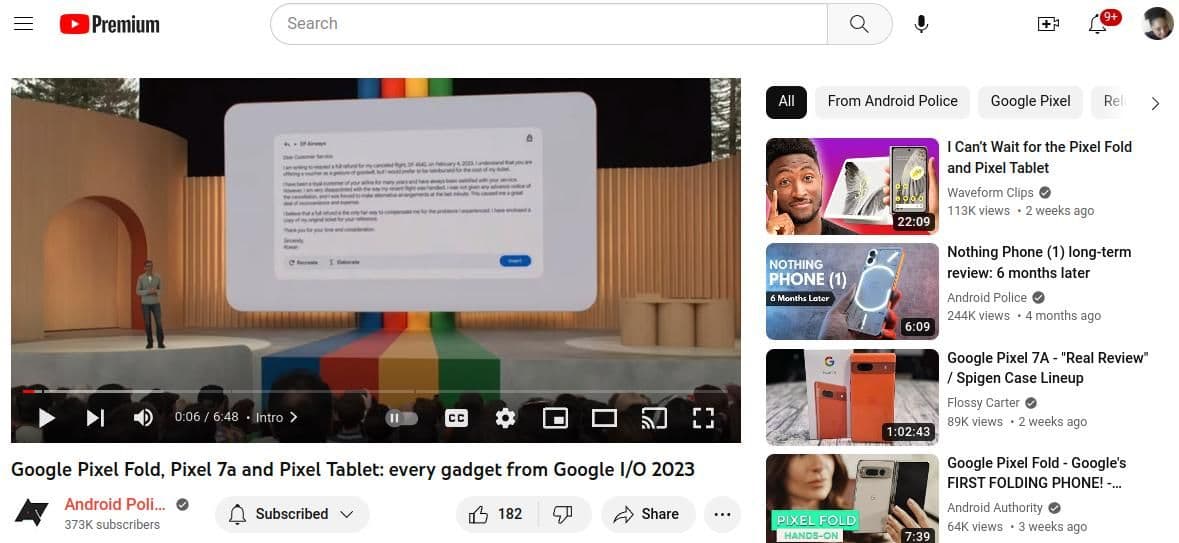Image resolution: width=1179 pixels, height=543 pixels.
Task: Open Nothing Phone (1) review thumbnail
Action: point(852,291)
